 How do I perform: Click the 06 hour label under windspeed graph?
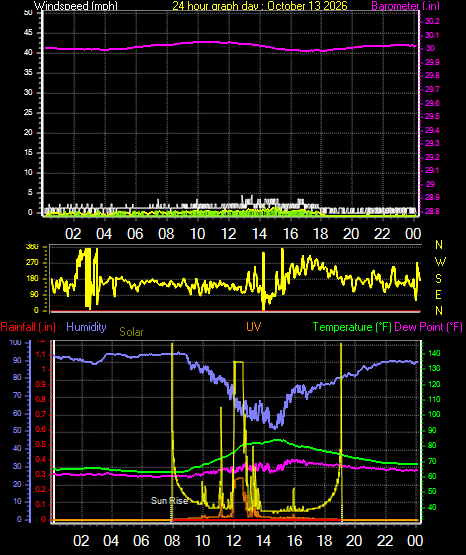[x=135, y=234]
